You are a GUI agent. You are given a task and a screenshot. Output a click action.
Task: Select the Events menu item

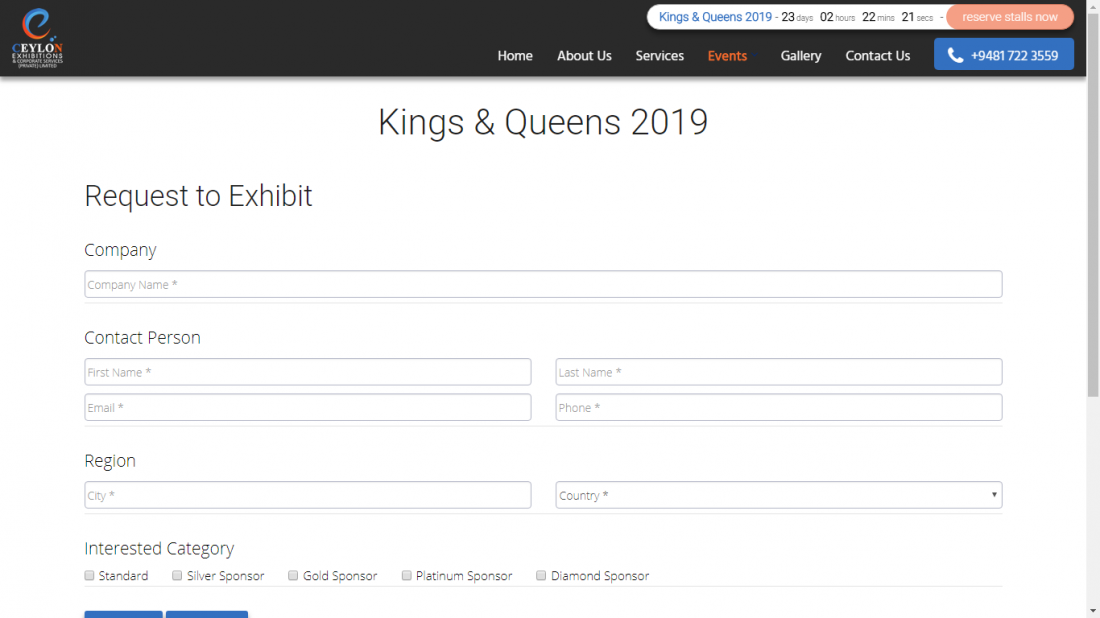click(727, 55)
